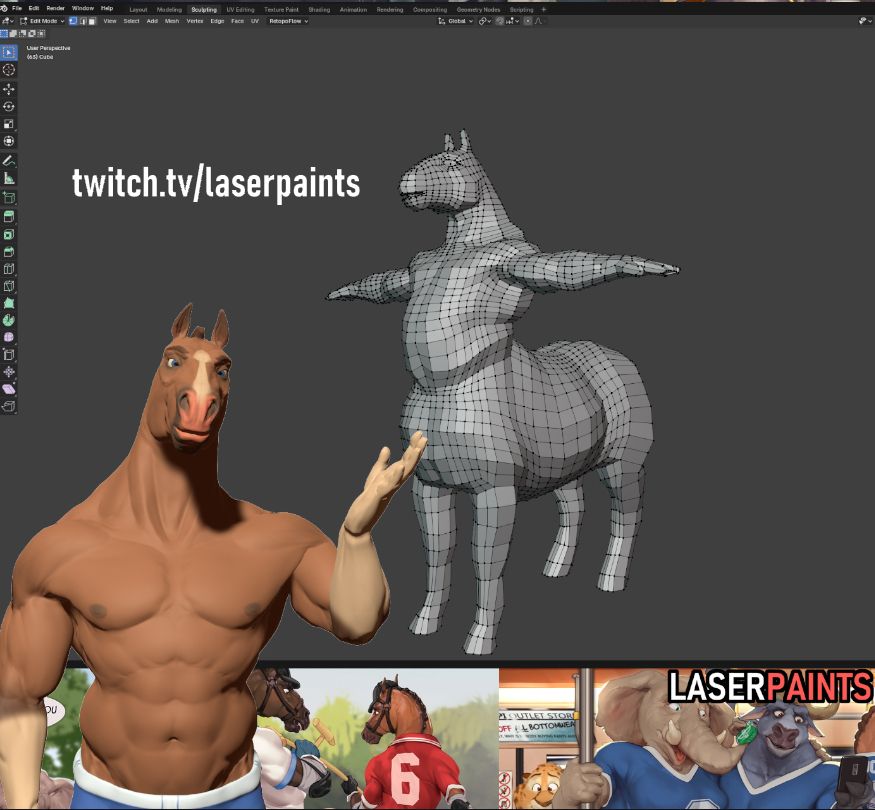Open the viewport shading options dropdown

click(865, 21)
